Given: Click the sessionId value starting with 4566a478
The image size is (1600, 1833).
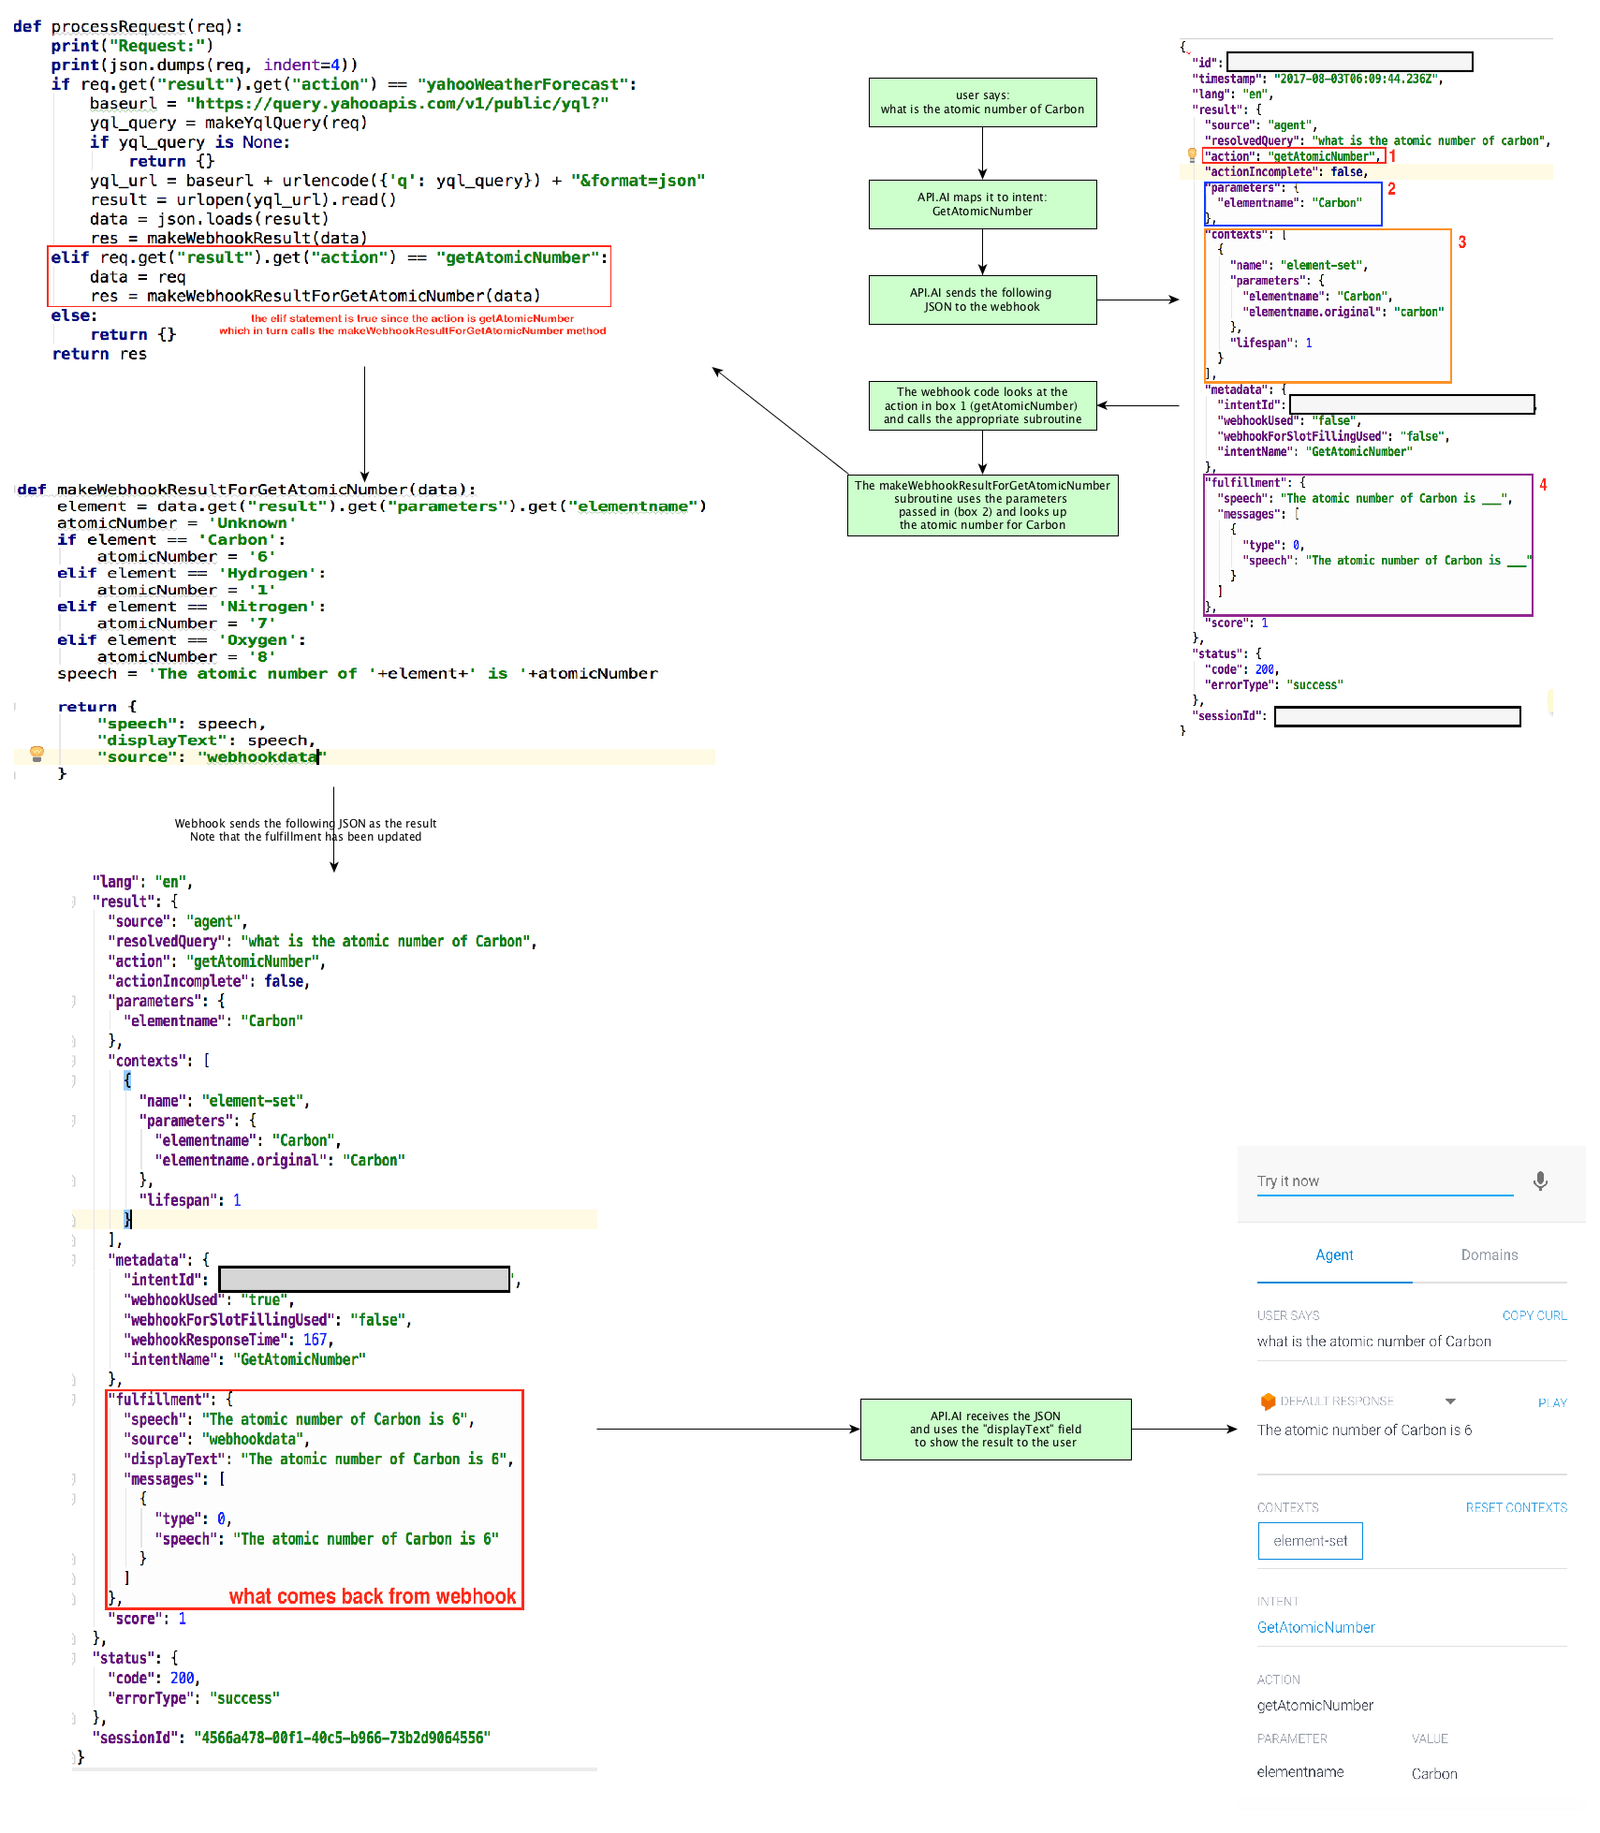Looking at the screenshot, I should 342,1737.
